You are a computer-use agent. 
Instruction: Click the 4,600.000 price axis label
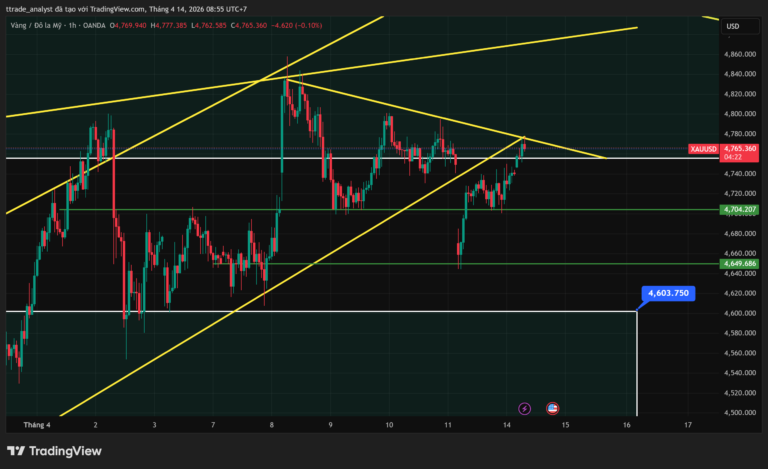[740, 313]
